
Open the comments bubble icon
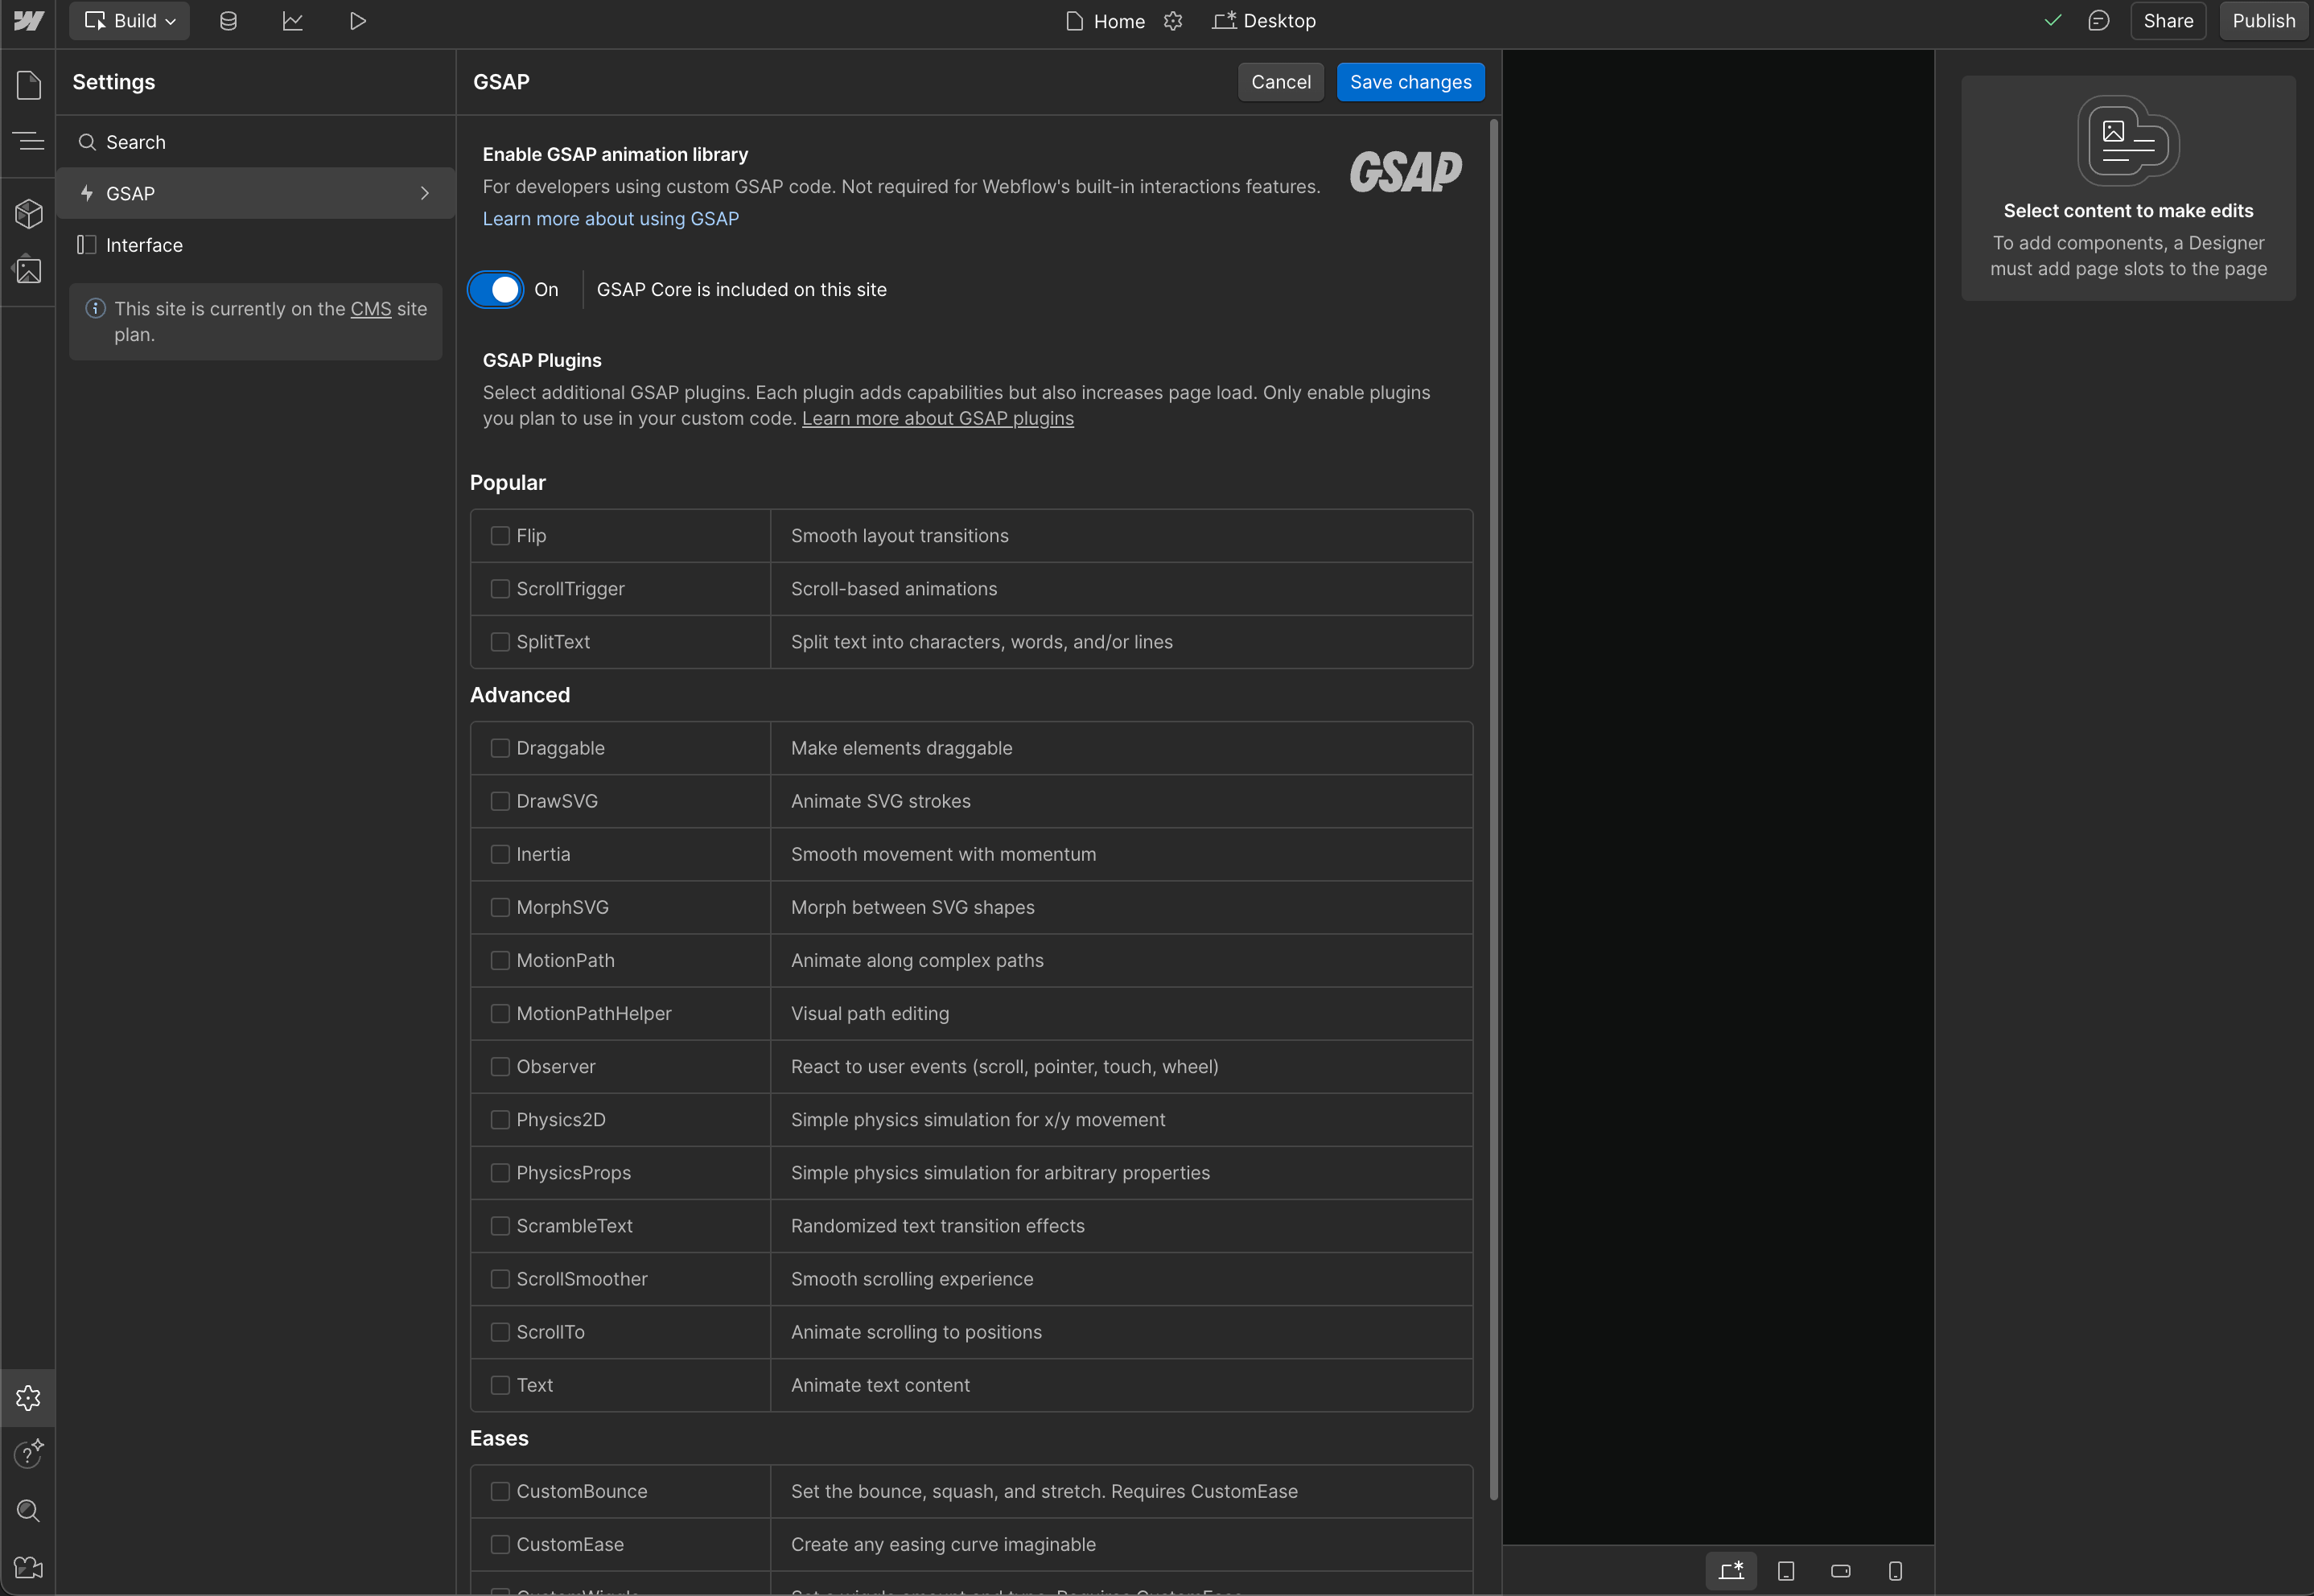(2099, 21)
